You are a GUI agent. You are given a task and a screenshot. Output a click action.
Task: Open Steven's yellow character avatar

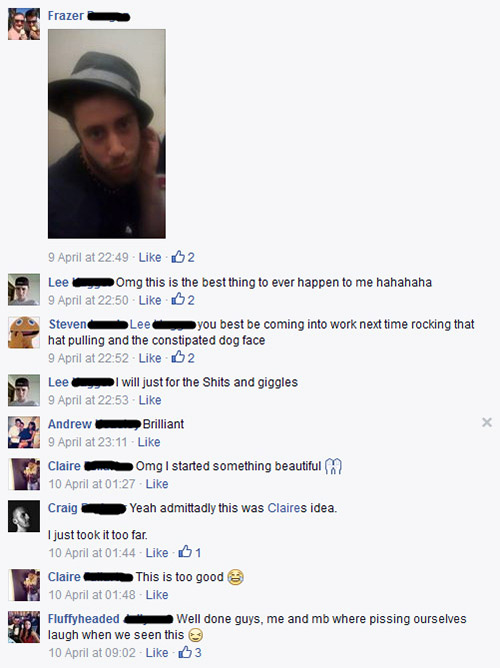pos(24,332)
